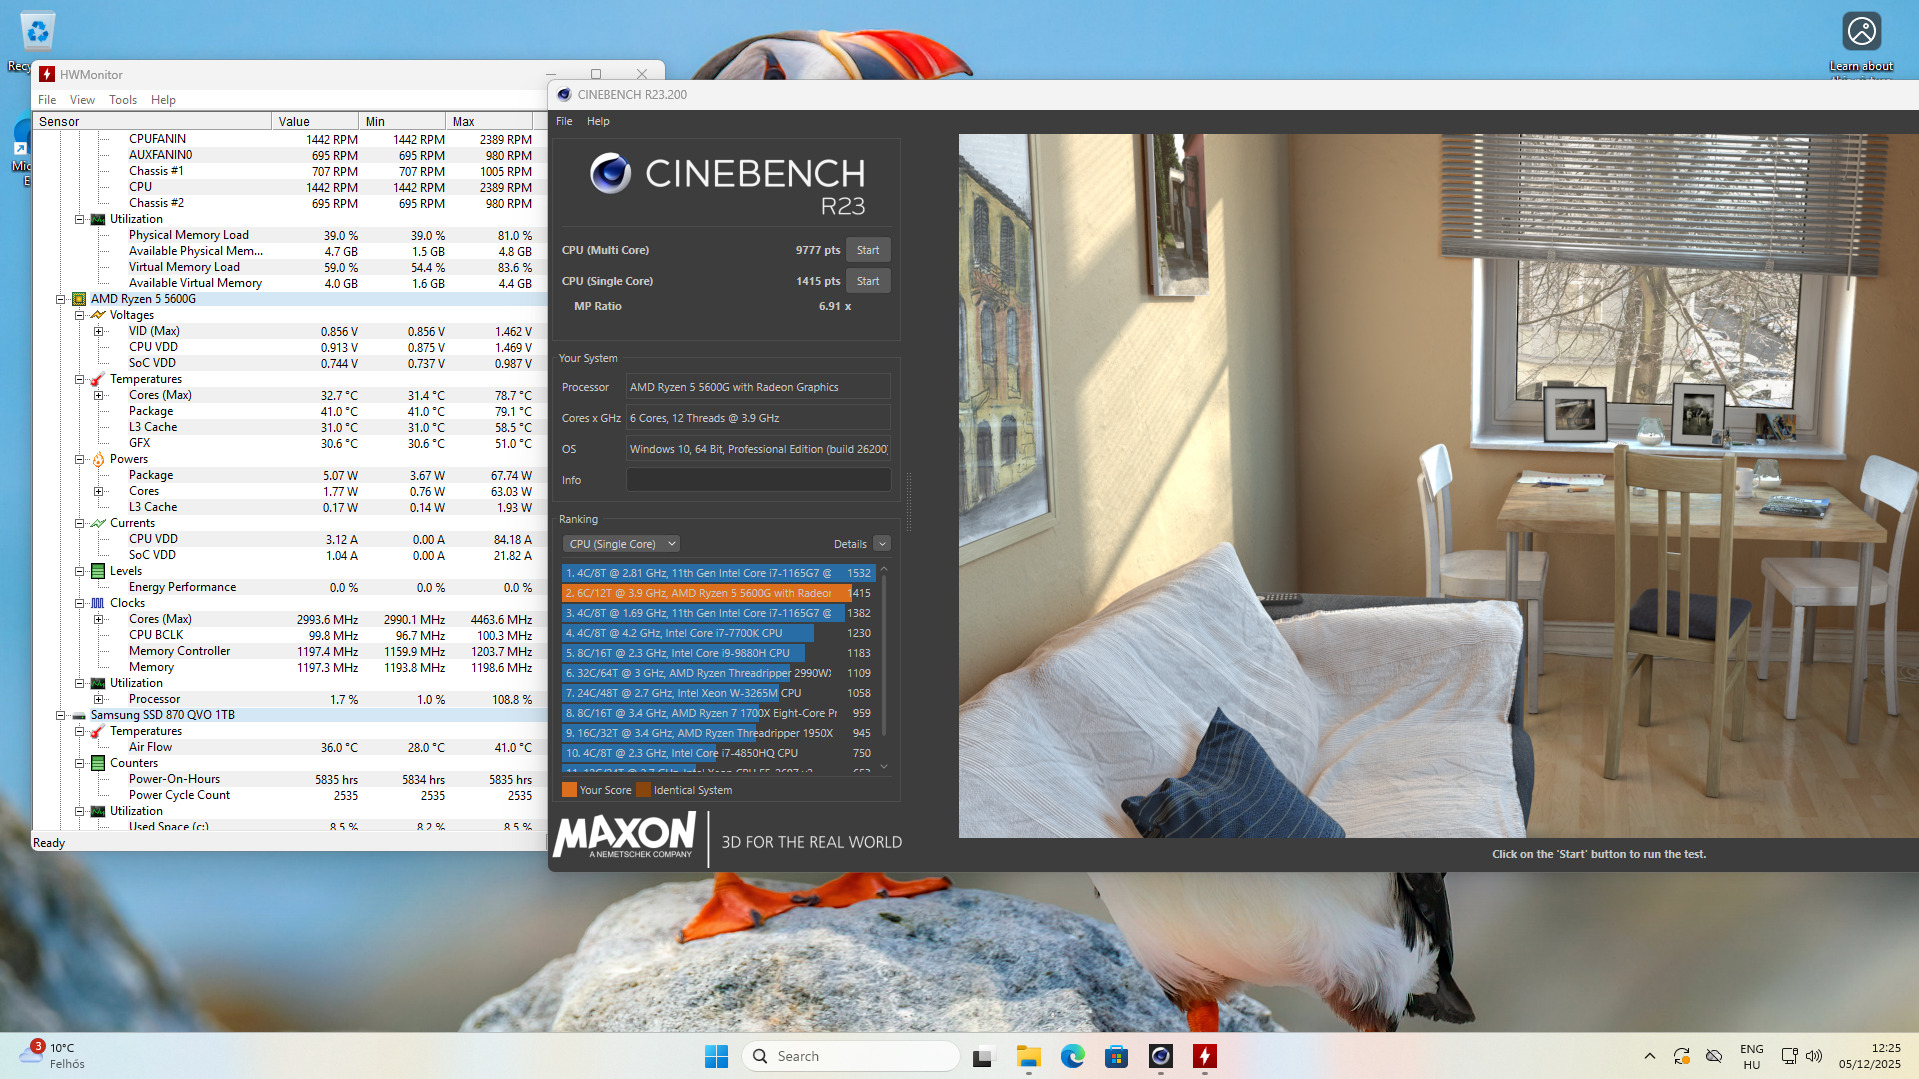The image size is (1919, 1079).
Task: Click the Min column header
Action: click(x=401, y=121)
